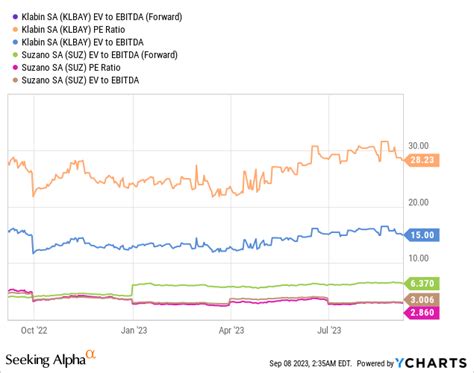Click the Apr '23 axis label
The width and height of the screenshot is (474, 373).
231,330
